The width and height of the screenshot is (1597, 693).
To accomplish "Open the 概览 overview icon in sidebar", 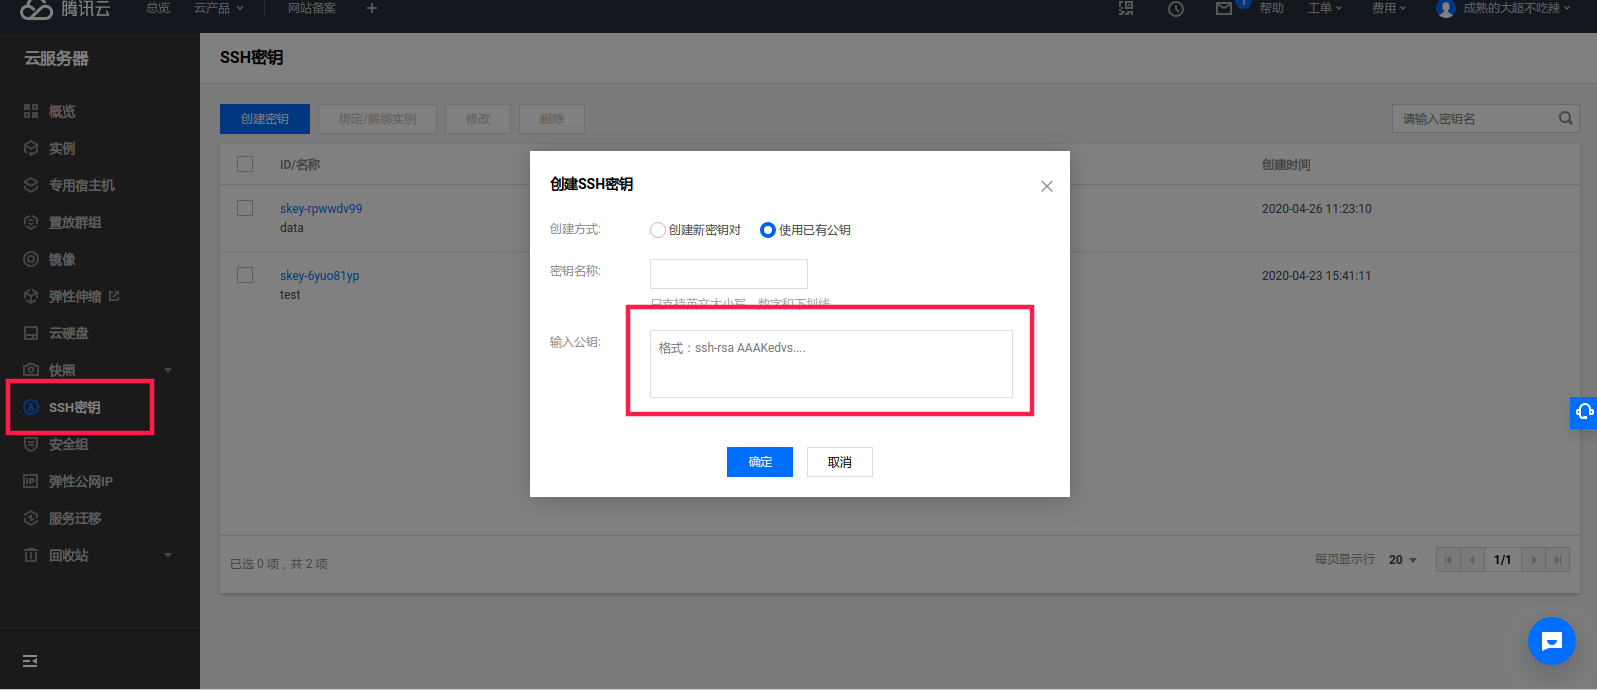I will point(31,111).
